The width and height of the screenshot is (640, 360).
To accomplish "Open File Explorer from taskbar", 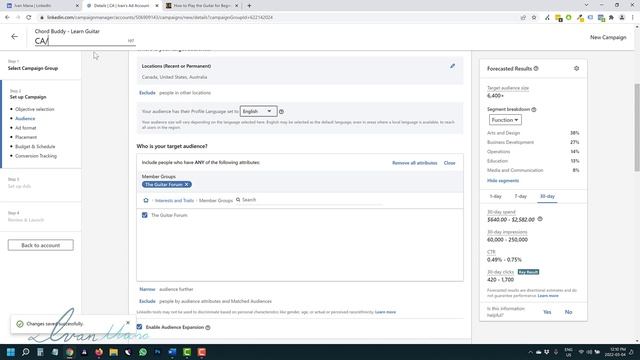I will [113, 352].
